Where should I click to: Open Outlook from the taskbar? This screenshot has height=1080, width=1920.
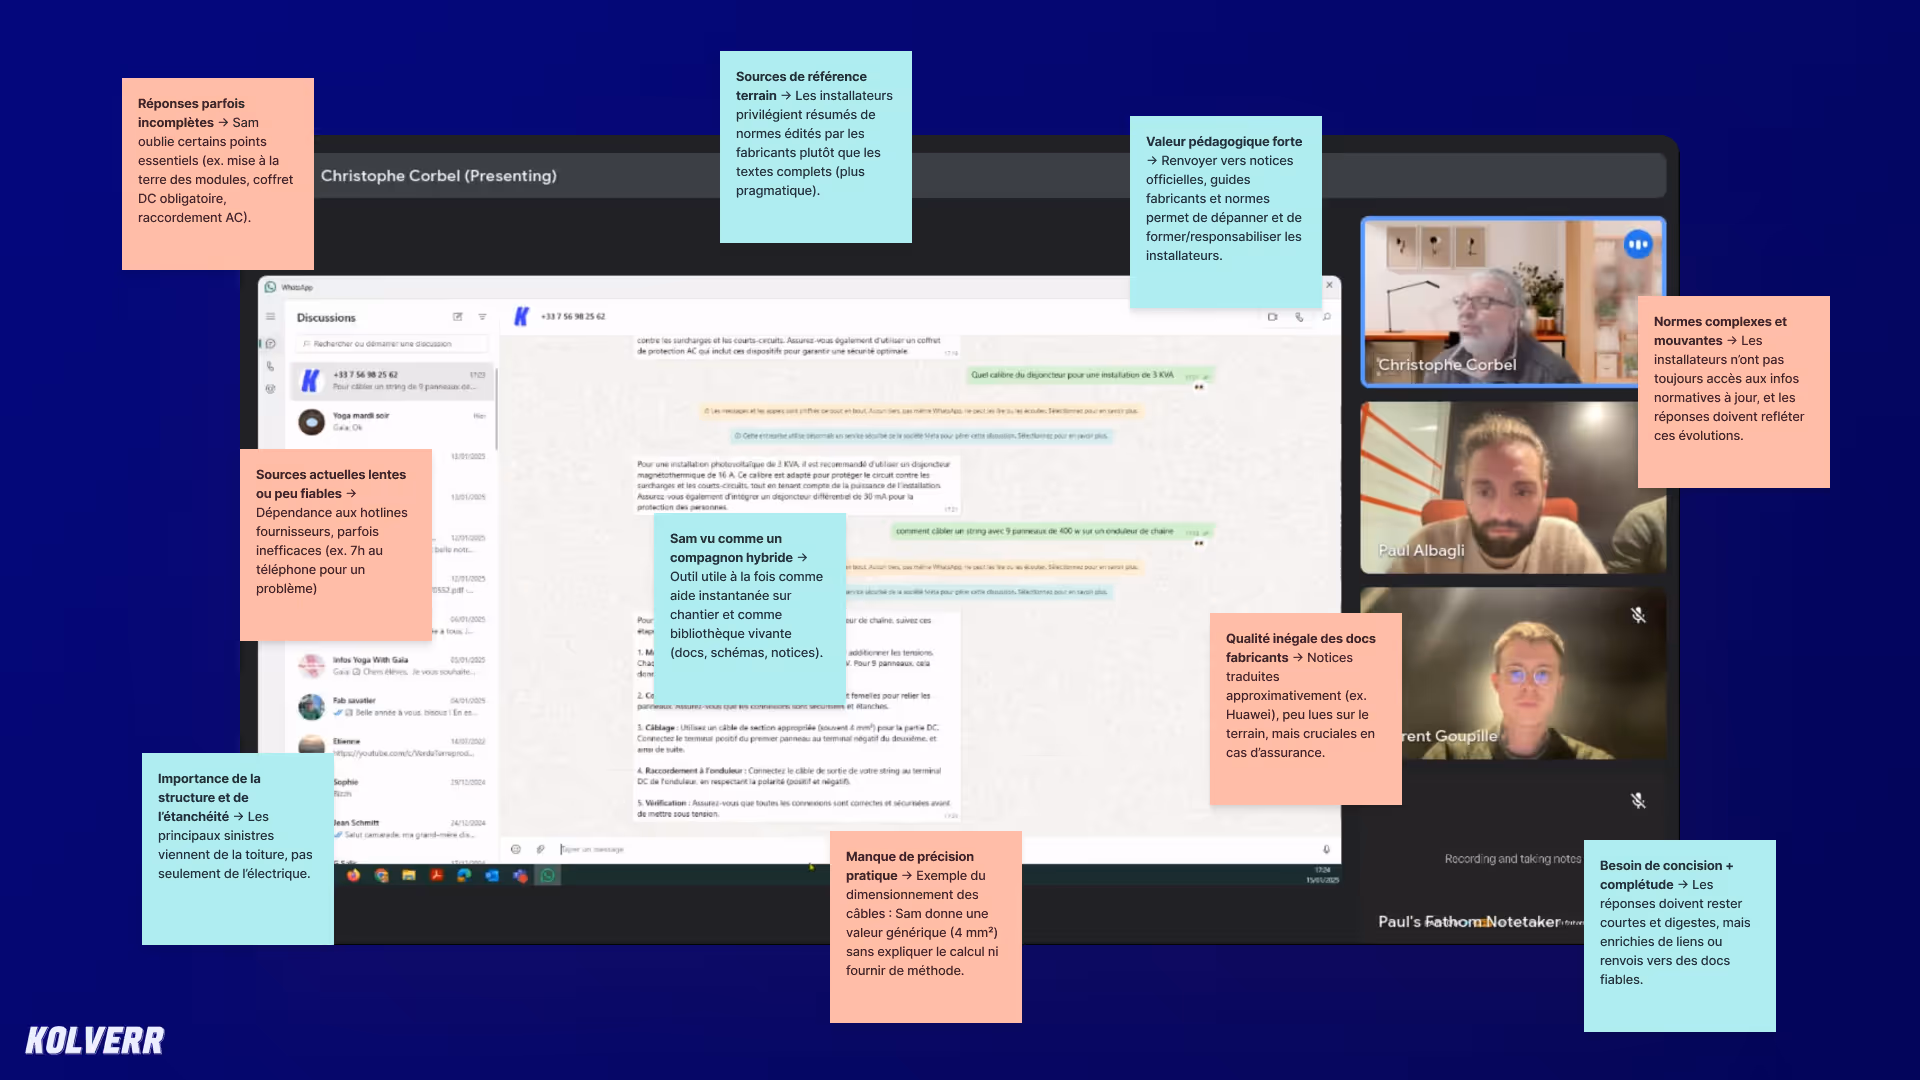click(x=492, y=876)
